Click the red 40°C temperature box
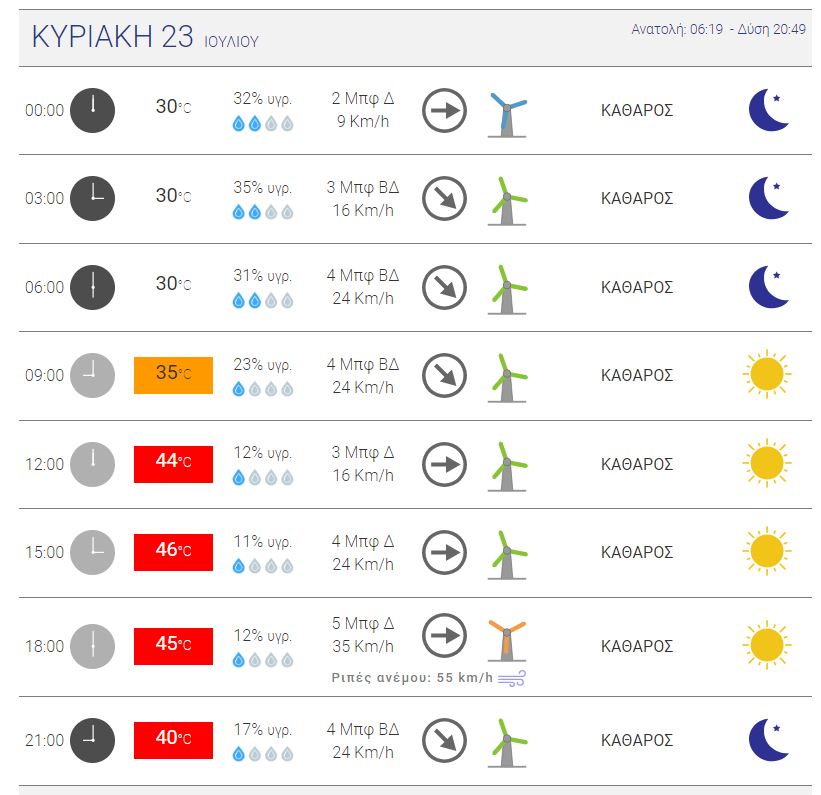 [x=173, y=740]
